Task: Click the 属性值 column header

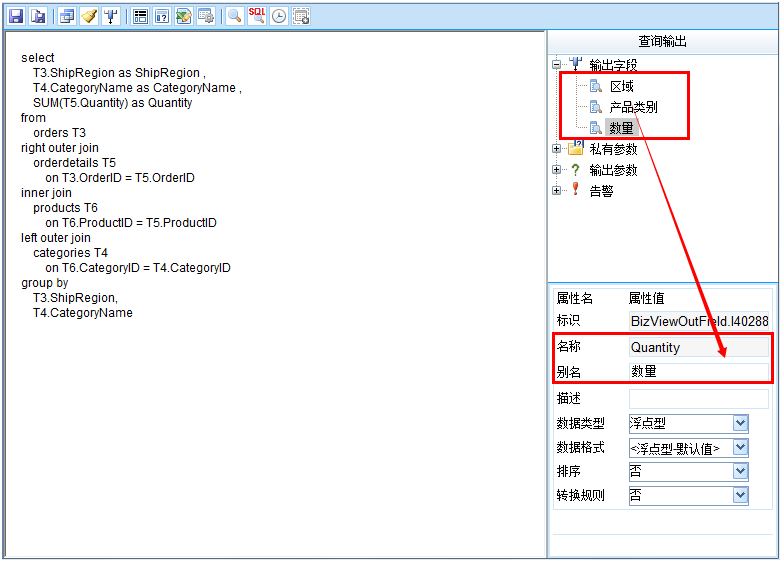Action: click(x=646, y=298)
